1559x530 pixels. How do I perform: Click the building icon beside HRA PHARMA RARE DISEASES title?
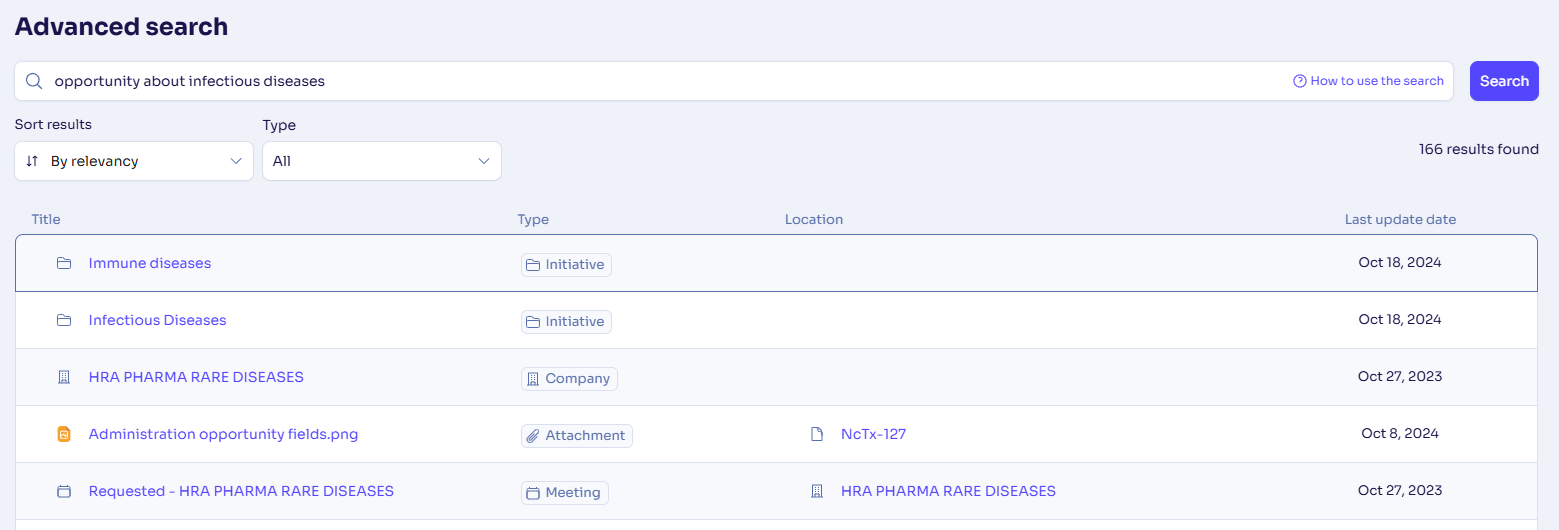[x=64, y=378]
